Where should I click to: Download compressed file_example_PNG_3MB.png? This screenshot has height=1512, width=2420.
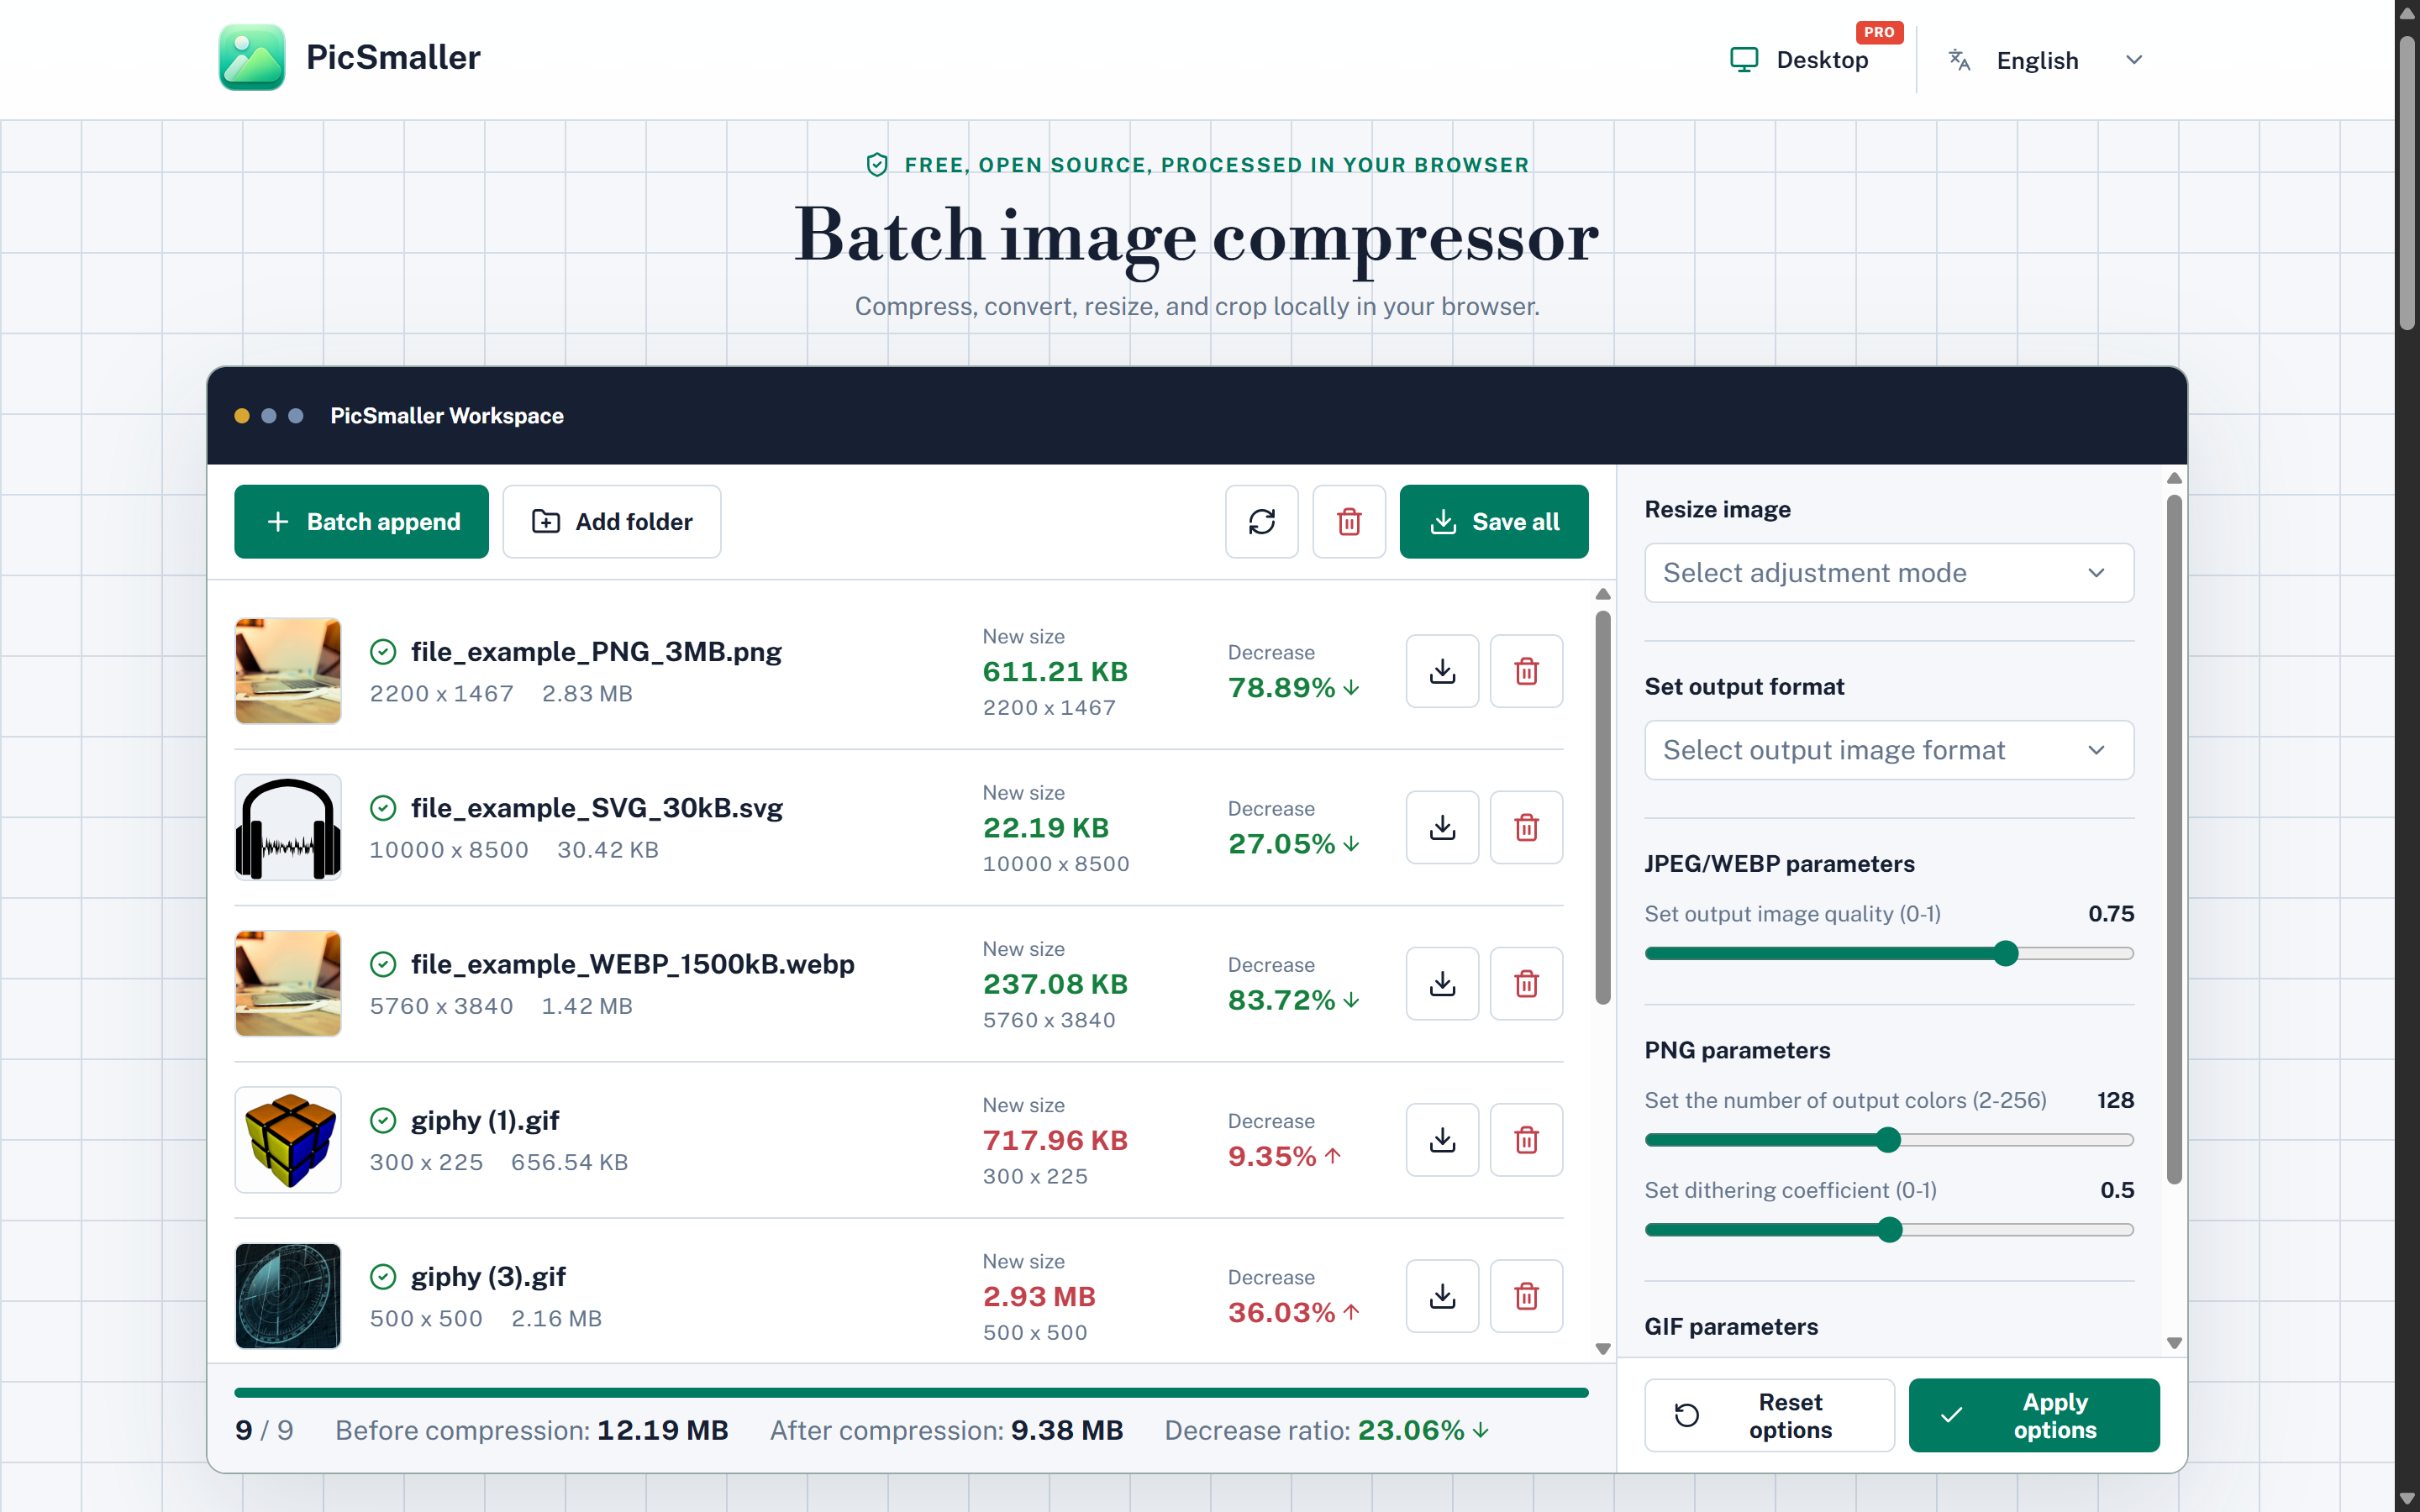[1442, 671]
